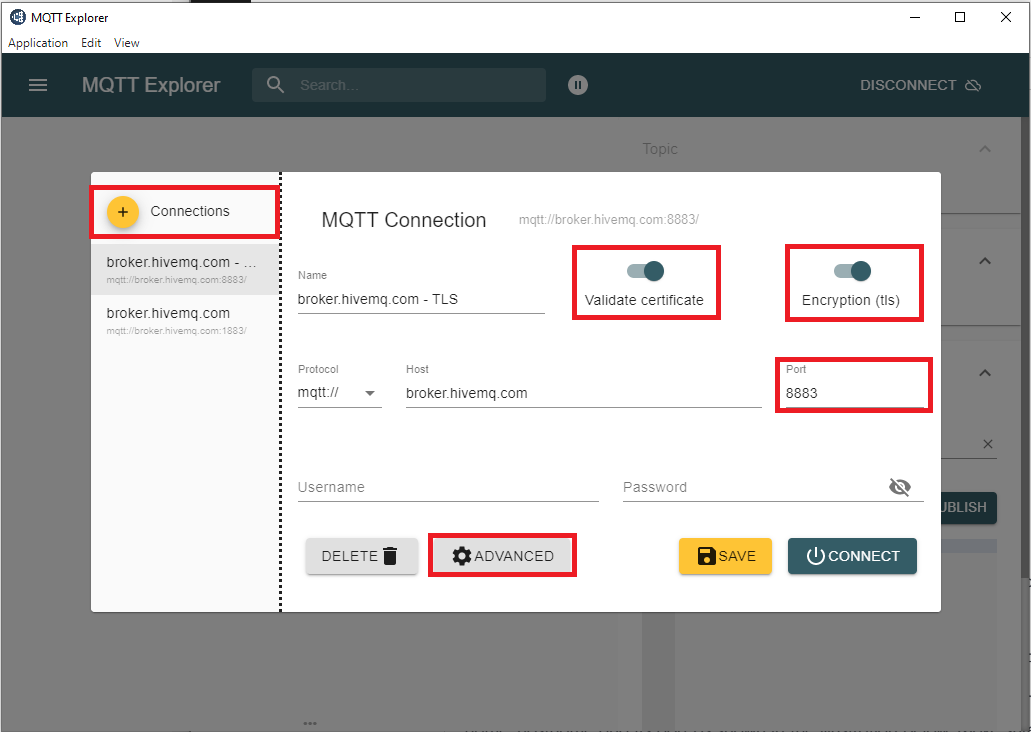Image resolution: width=1031 pixels, height=732 pixels.
Task: Open the Advanced settings
Action: point(502,556)
